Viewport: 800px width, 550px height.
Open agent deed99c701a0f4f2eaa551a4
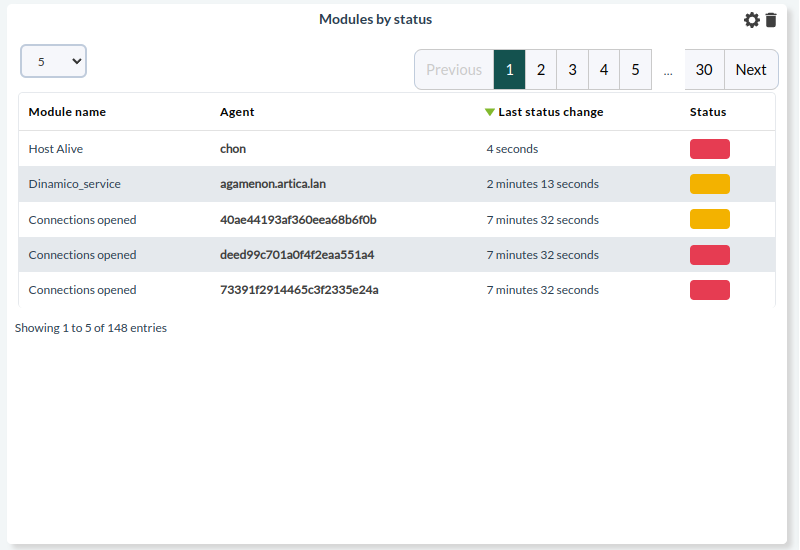pos(297,255)
